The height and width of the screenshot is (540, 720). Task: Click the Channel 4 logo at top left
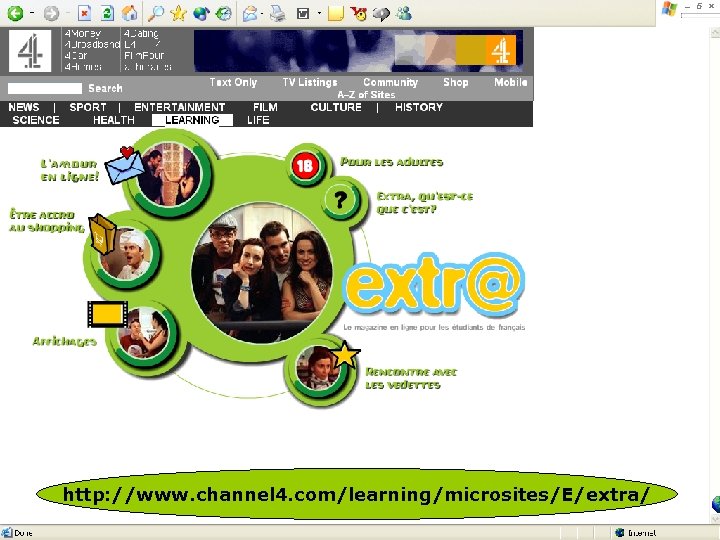30,51
